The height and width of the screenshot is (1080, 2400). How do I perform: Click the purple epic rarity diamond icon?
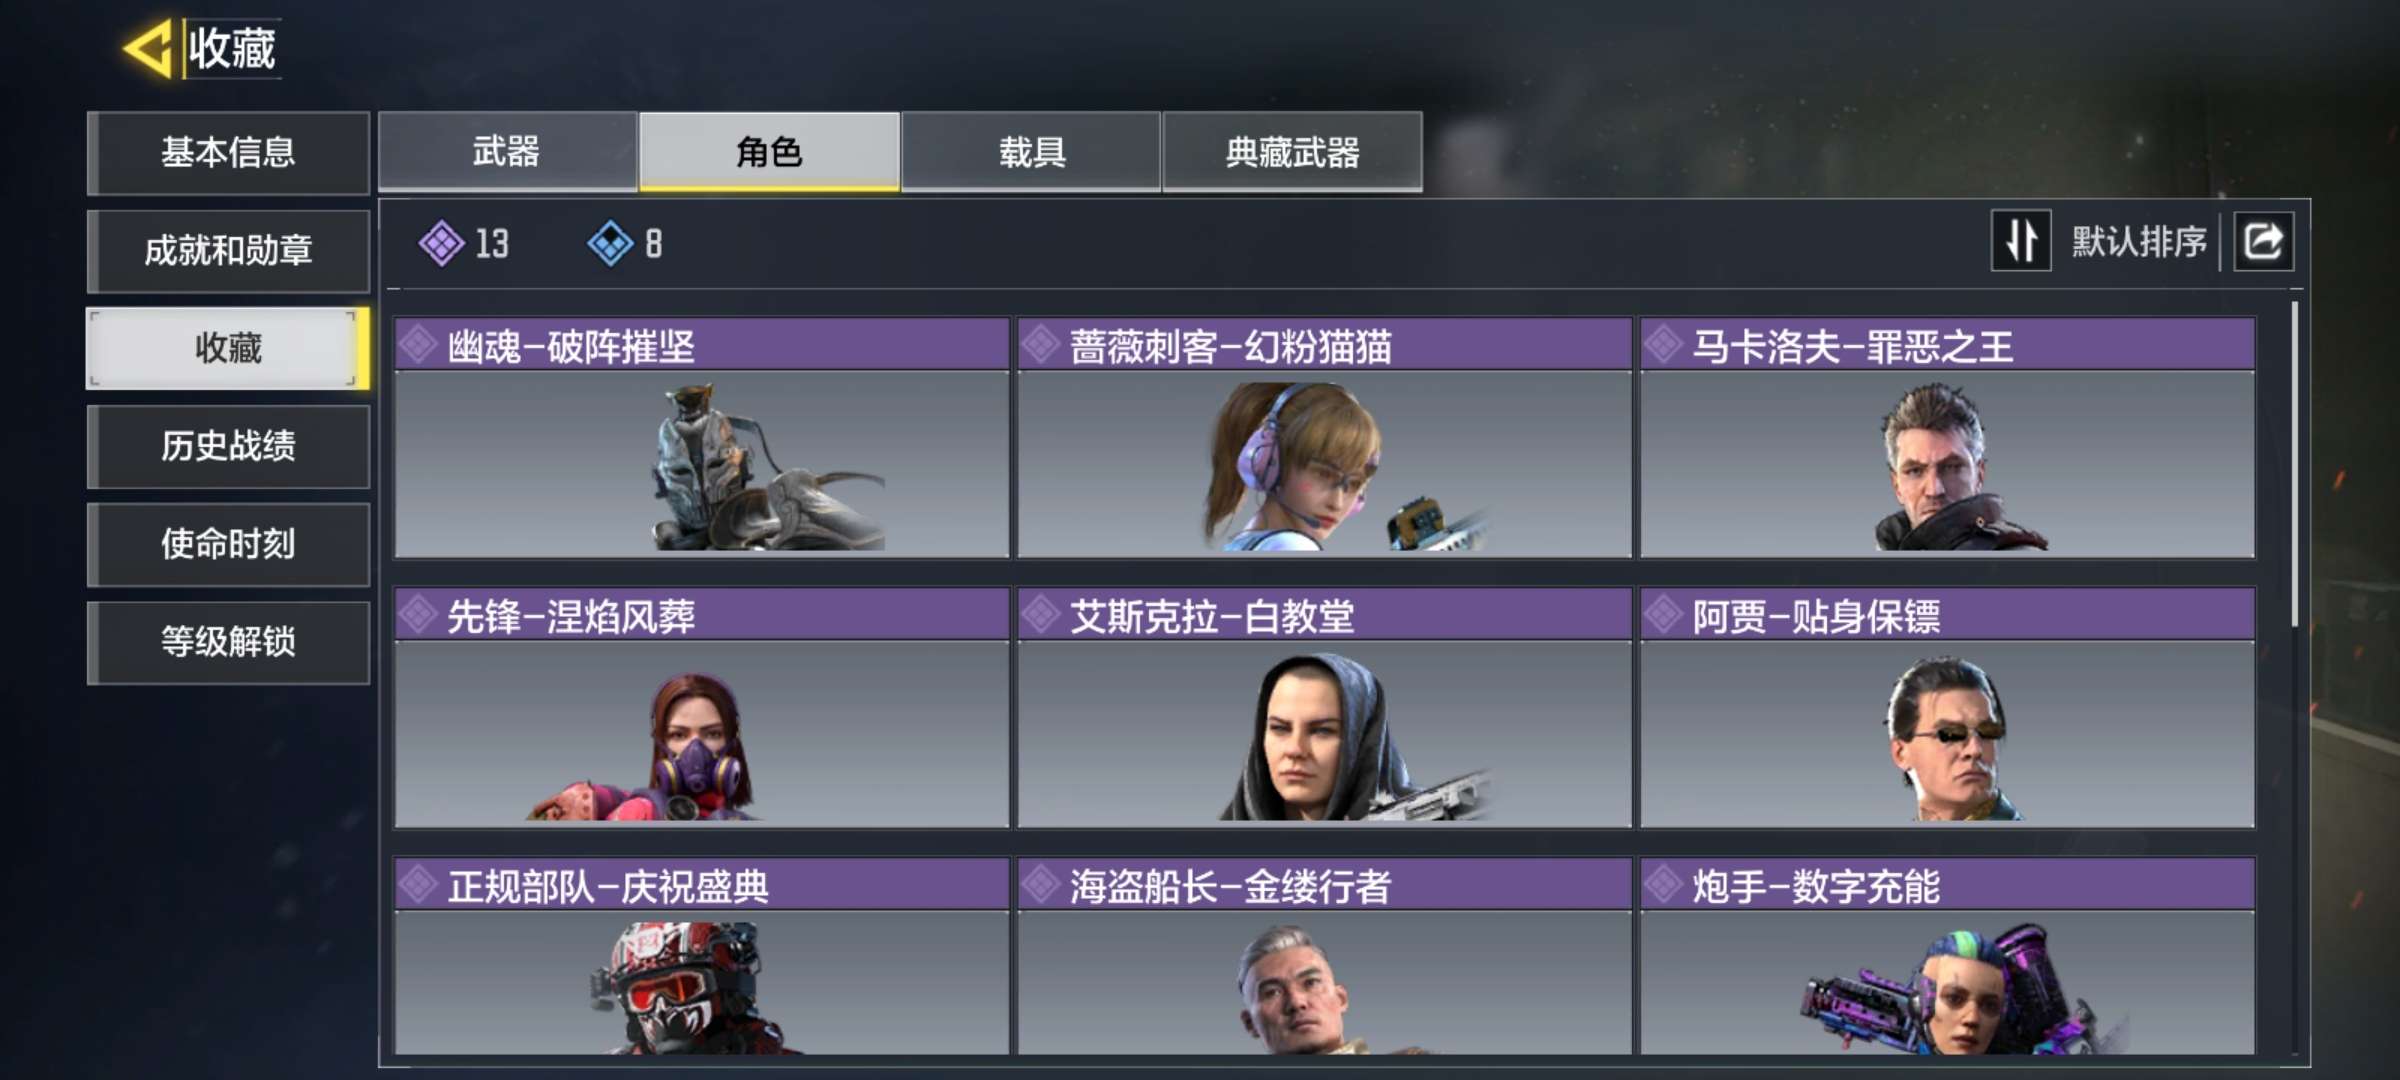441,243
